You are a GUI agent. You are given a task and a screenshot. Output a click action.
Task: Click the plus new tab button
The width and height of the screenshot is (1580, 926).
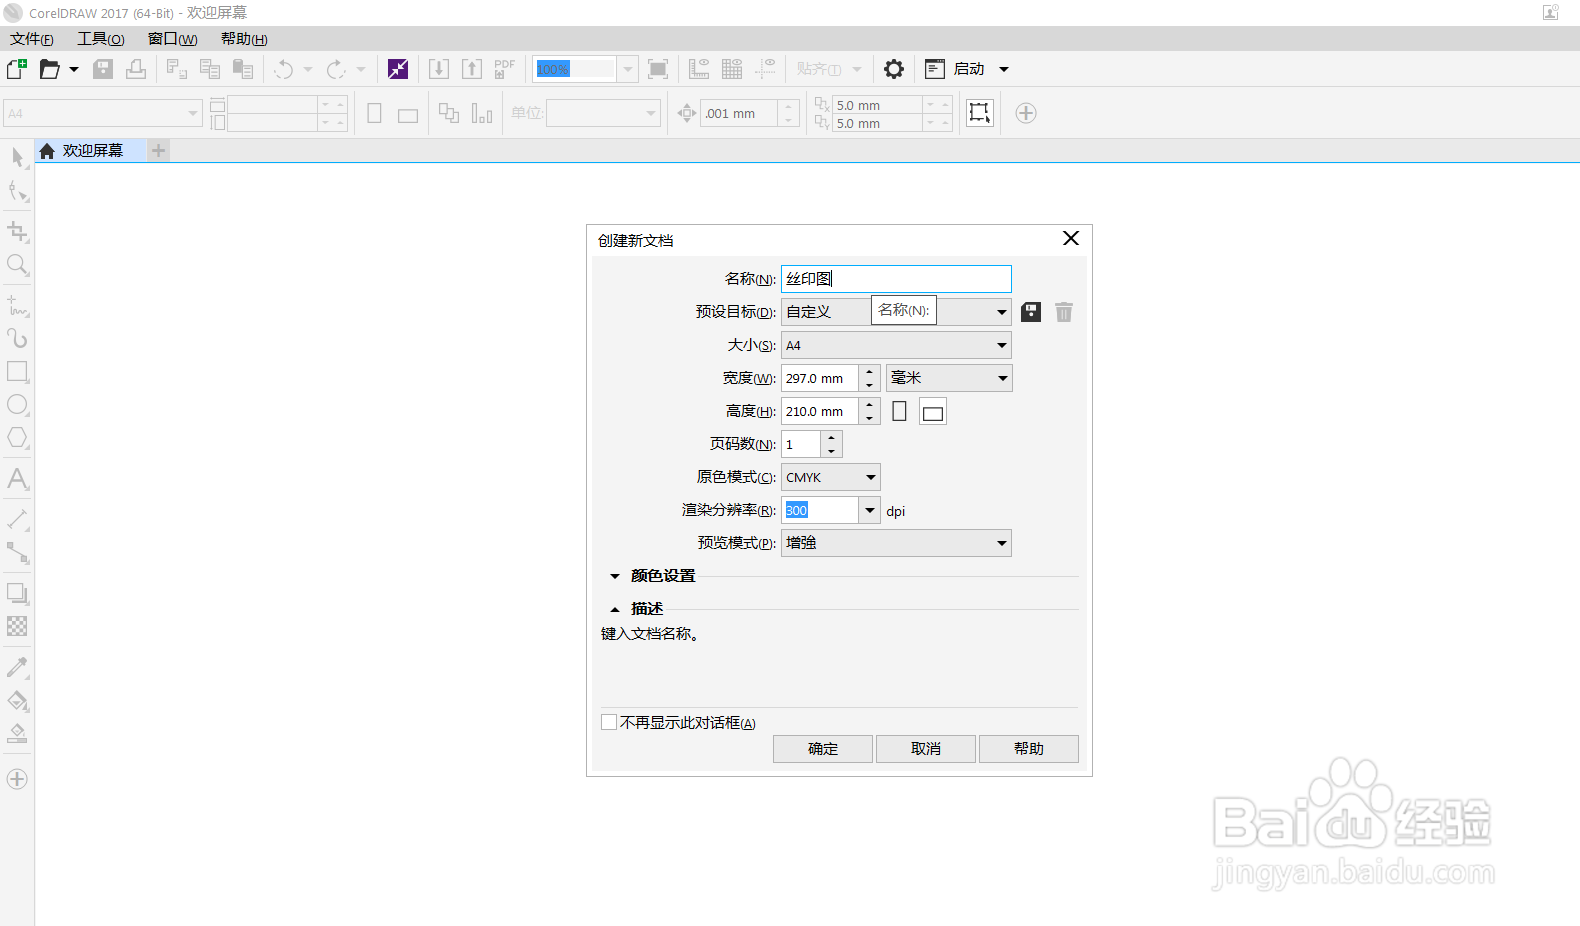point(159,151)
